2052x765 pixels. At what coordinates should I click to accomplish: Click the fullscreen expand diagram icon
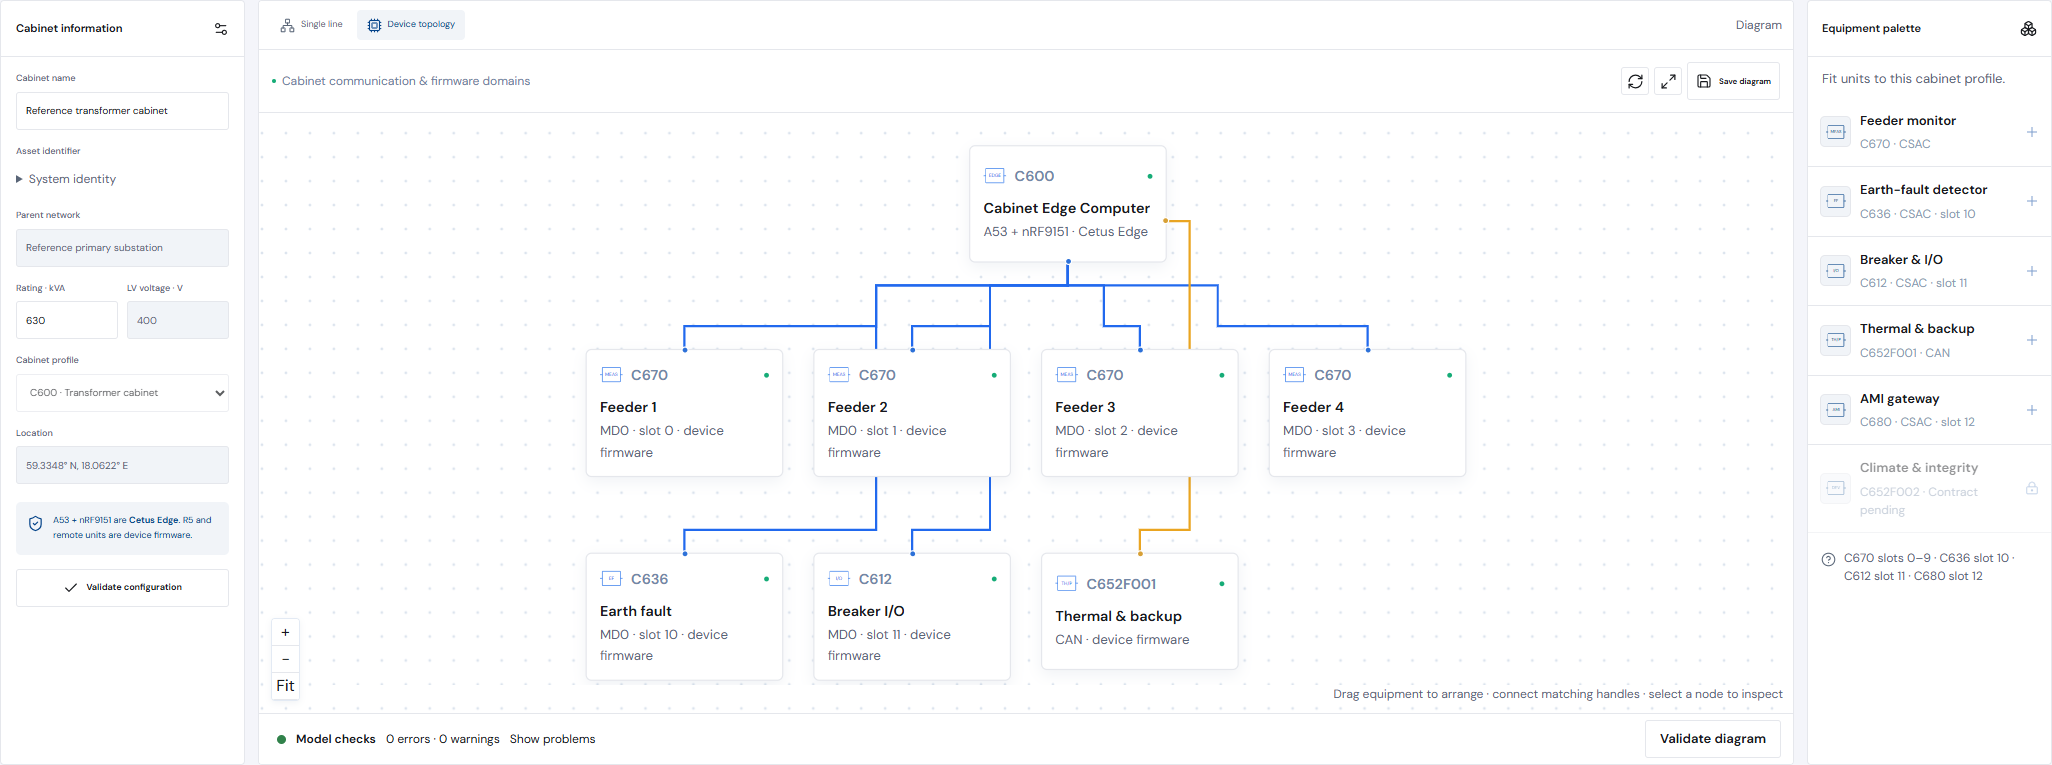[x=1668, y=81]
